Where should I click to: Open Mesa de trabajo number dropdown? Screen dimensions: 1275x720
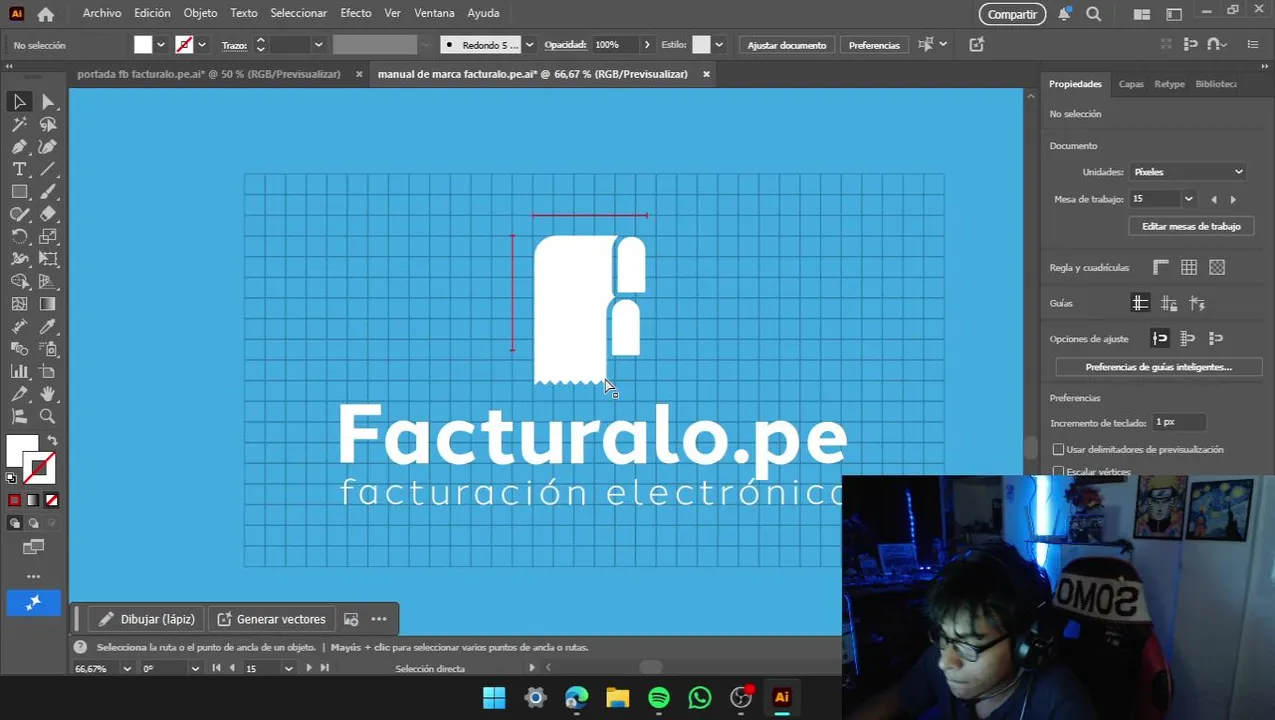(x=1188, y=199)
